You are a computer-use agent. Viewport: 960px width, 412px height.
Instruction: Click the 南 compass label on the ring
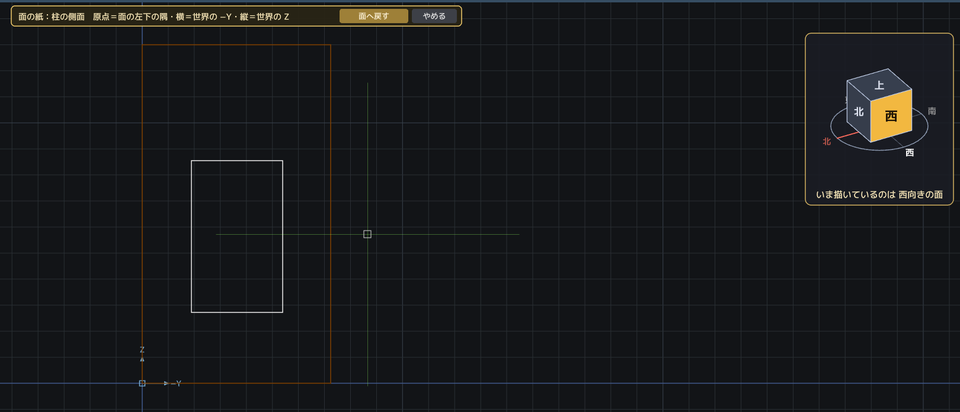point(931,111)
